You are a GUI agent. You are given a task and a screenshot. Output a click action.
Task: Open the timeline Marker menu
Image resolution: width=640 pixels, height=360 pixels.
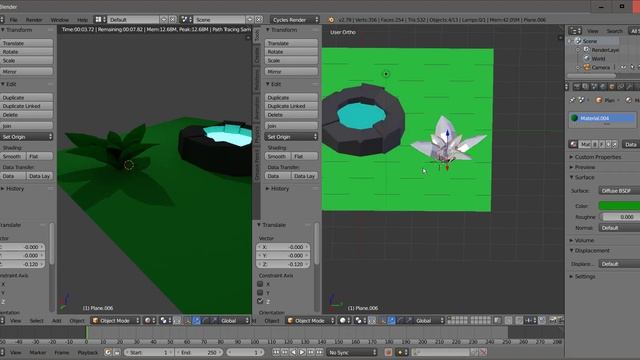tap(38, 352)
